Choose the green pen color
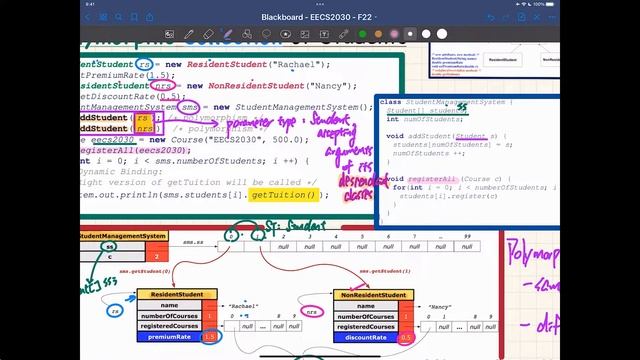The image size is (640, 360). coord(362,34)
